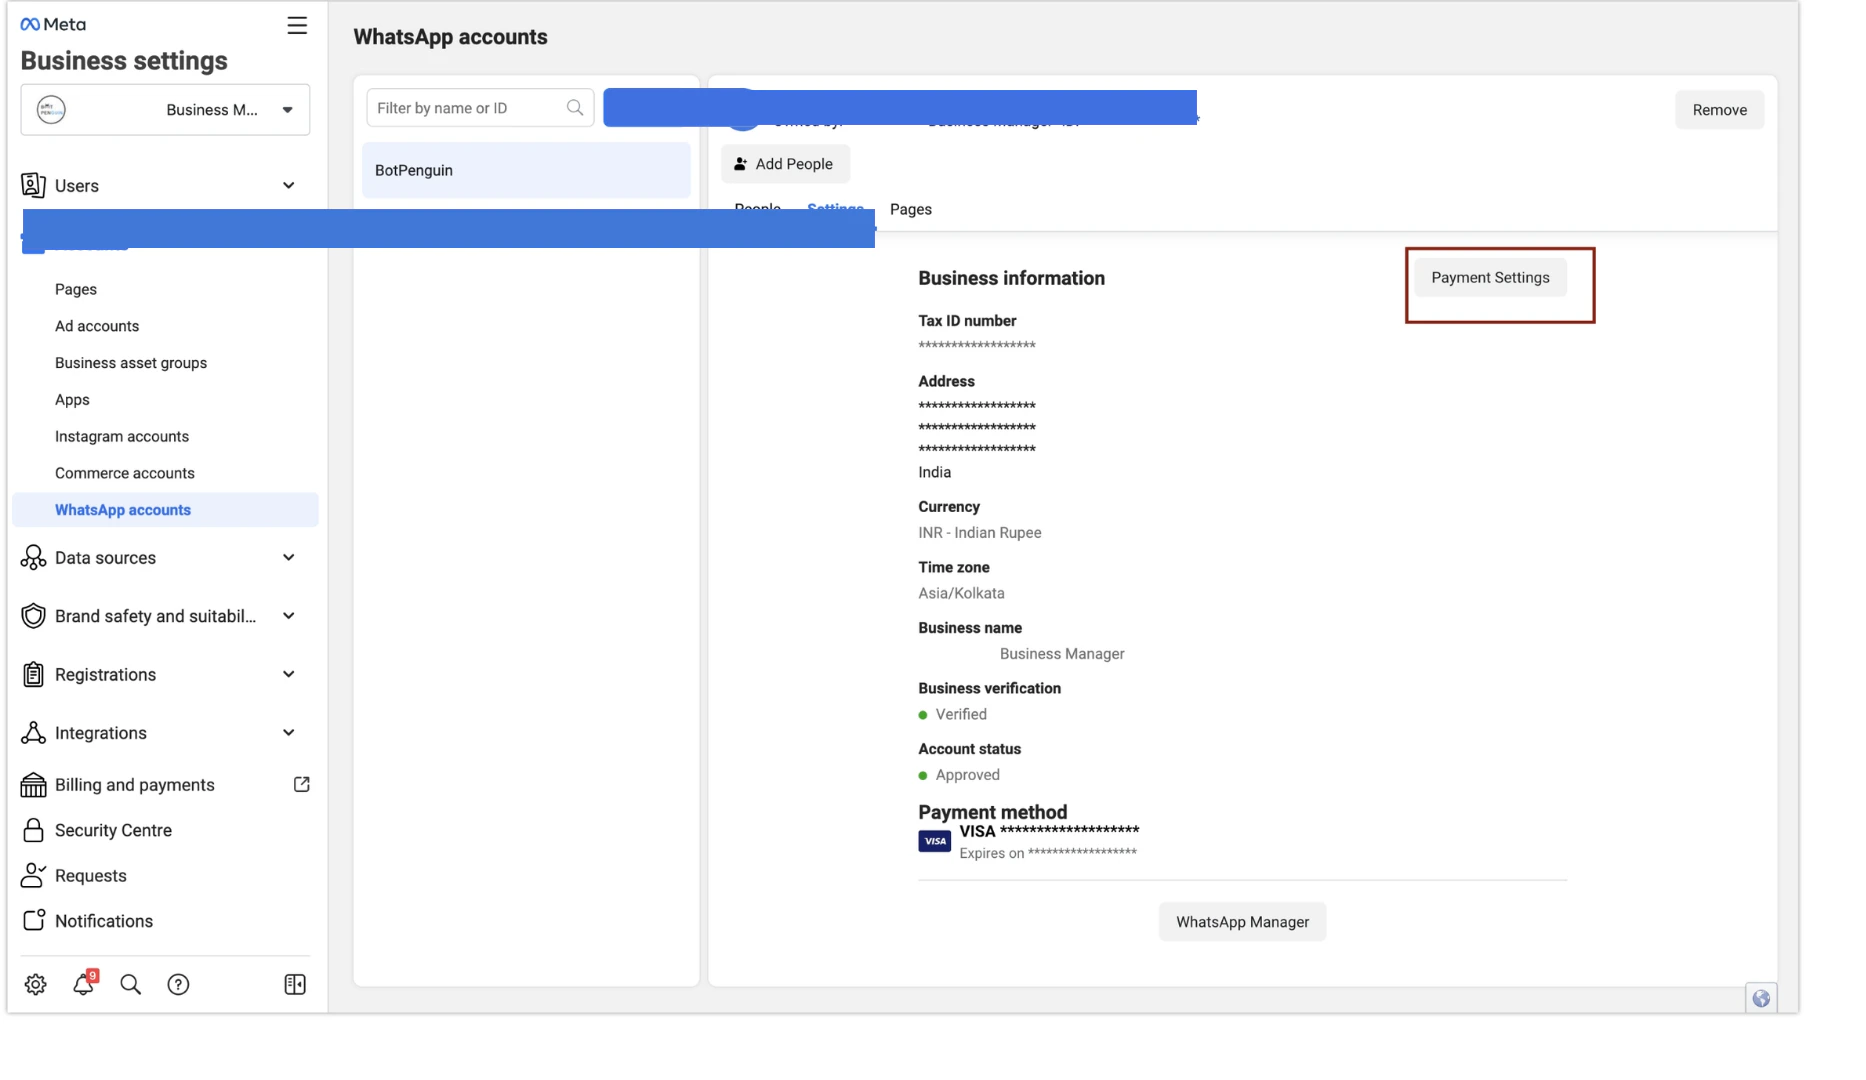Click the Business information heading
Viewport: 1866px width, 1080px height.
click(1011, 278)
